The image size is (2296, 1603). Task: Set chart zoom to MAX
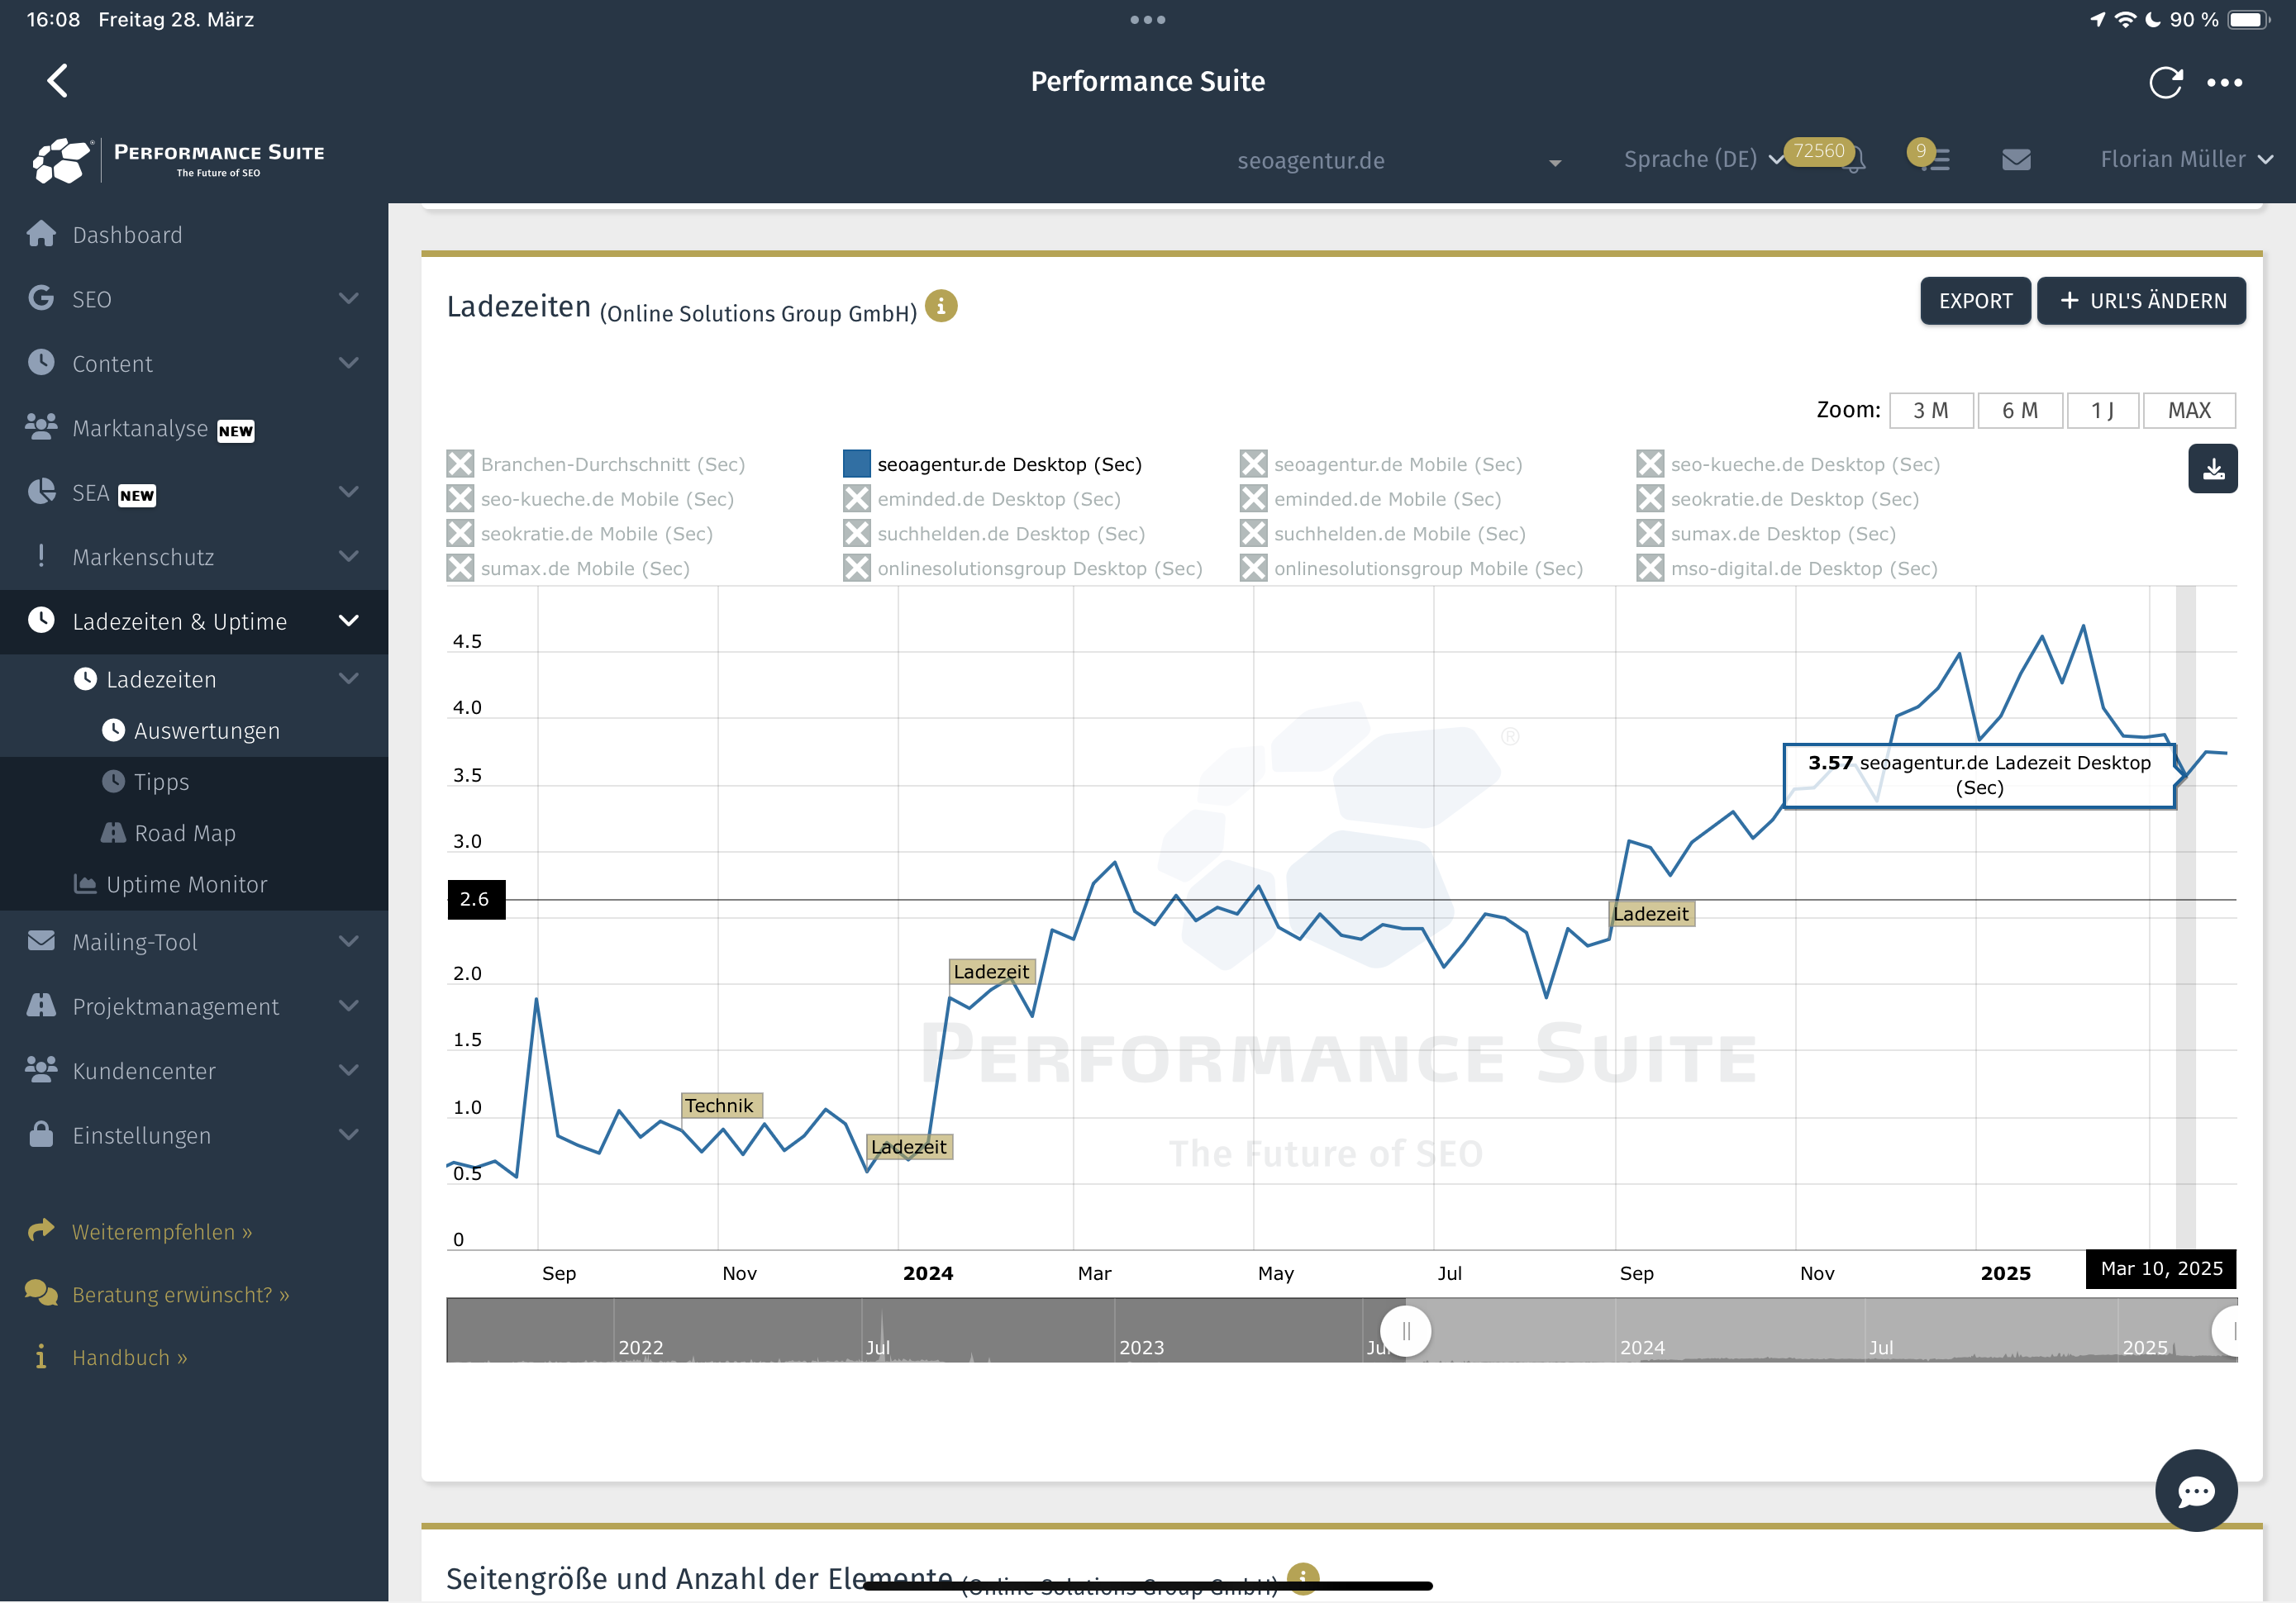tap(2189, 410)
